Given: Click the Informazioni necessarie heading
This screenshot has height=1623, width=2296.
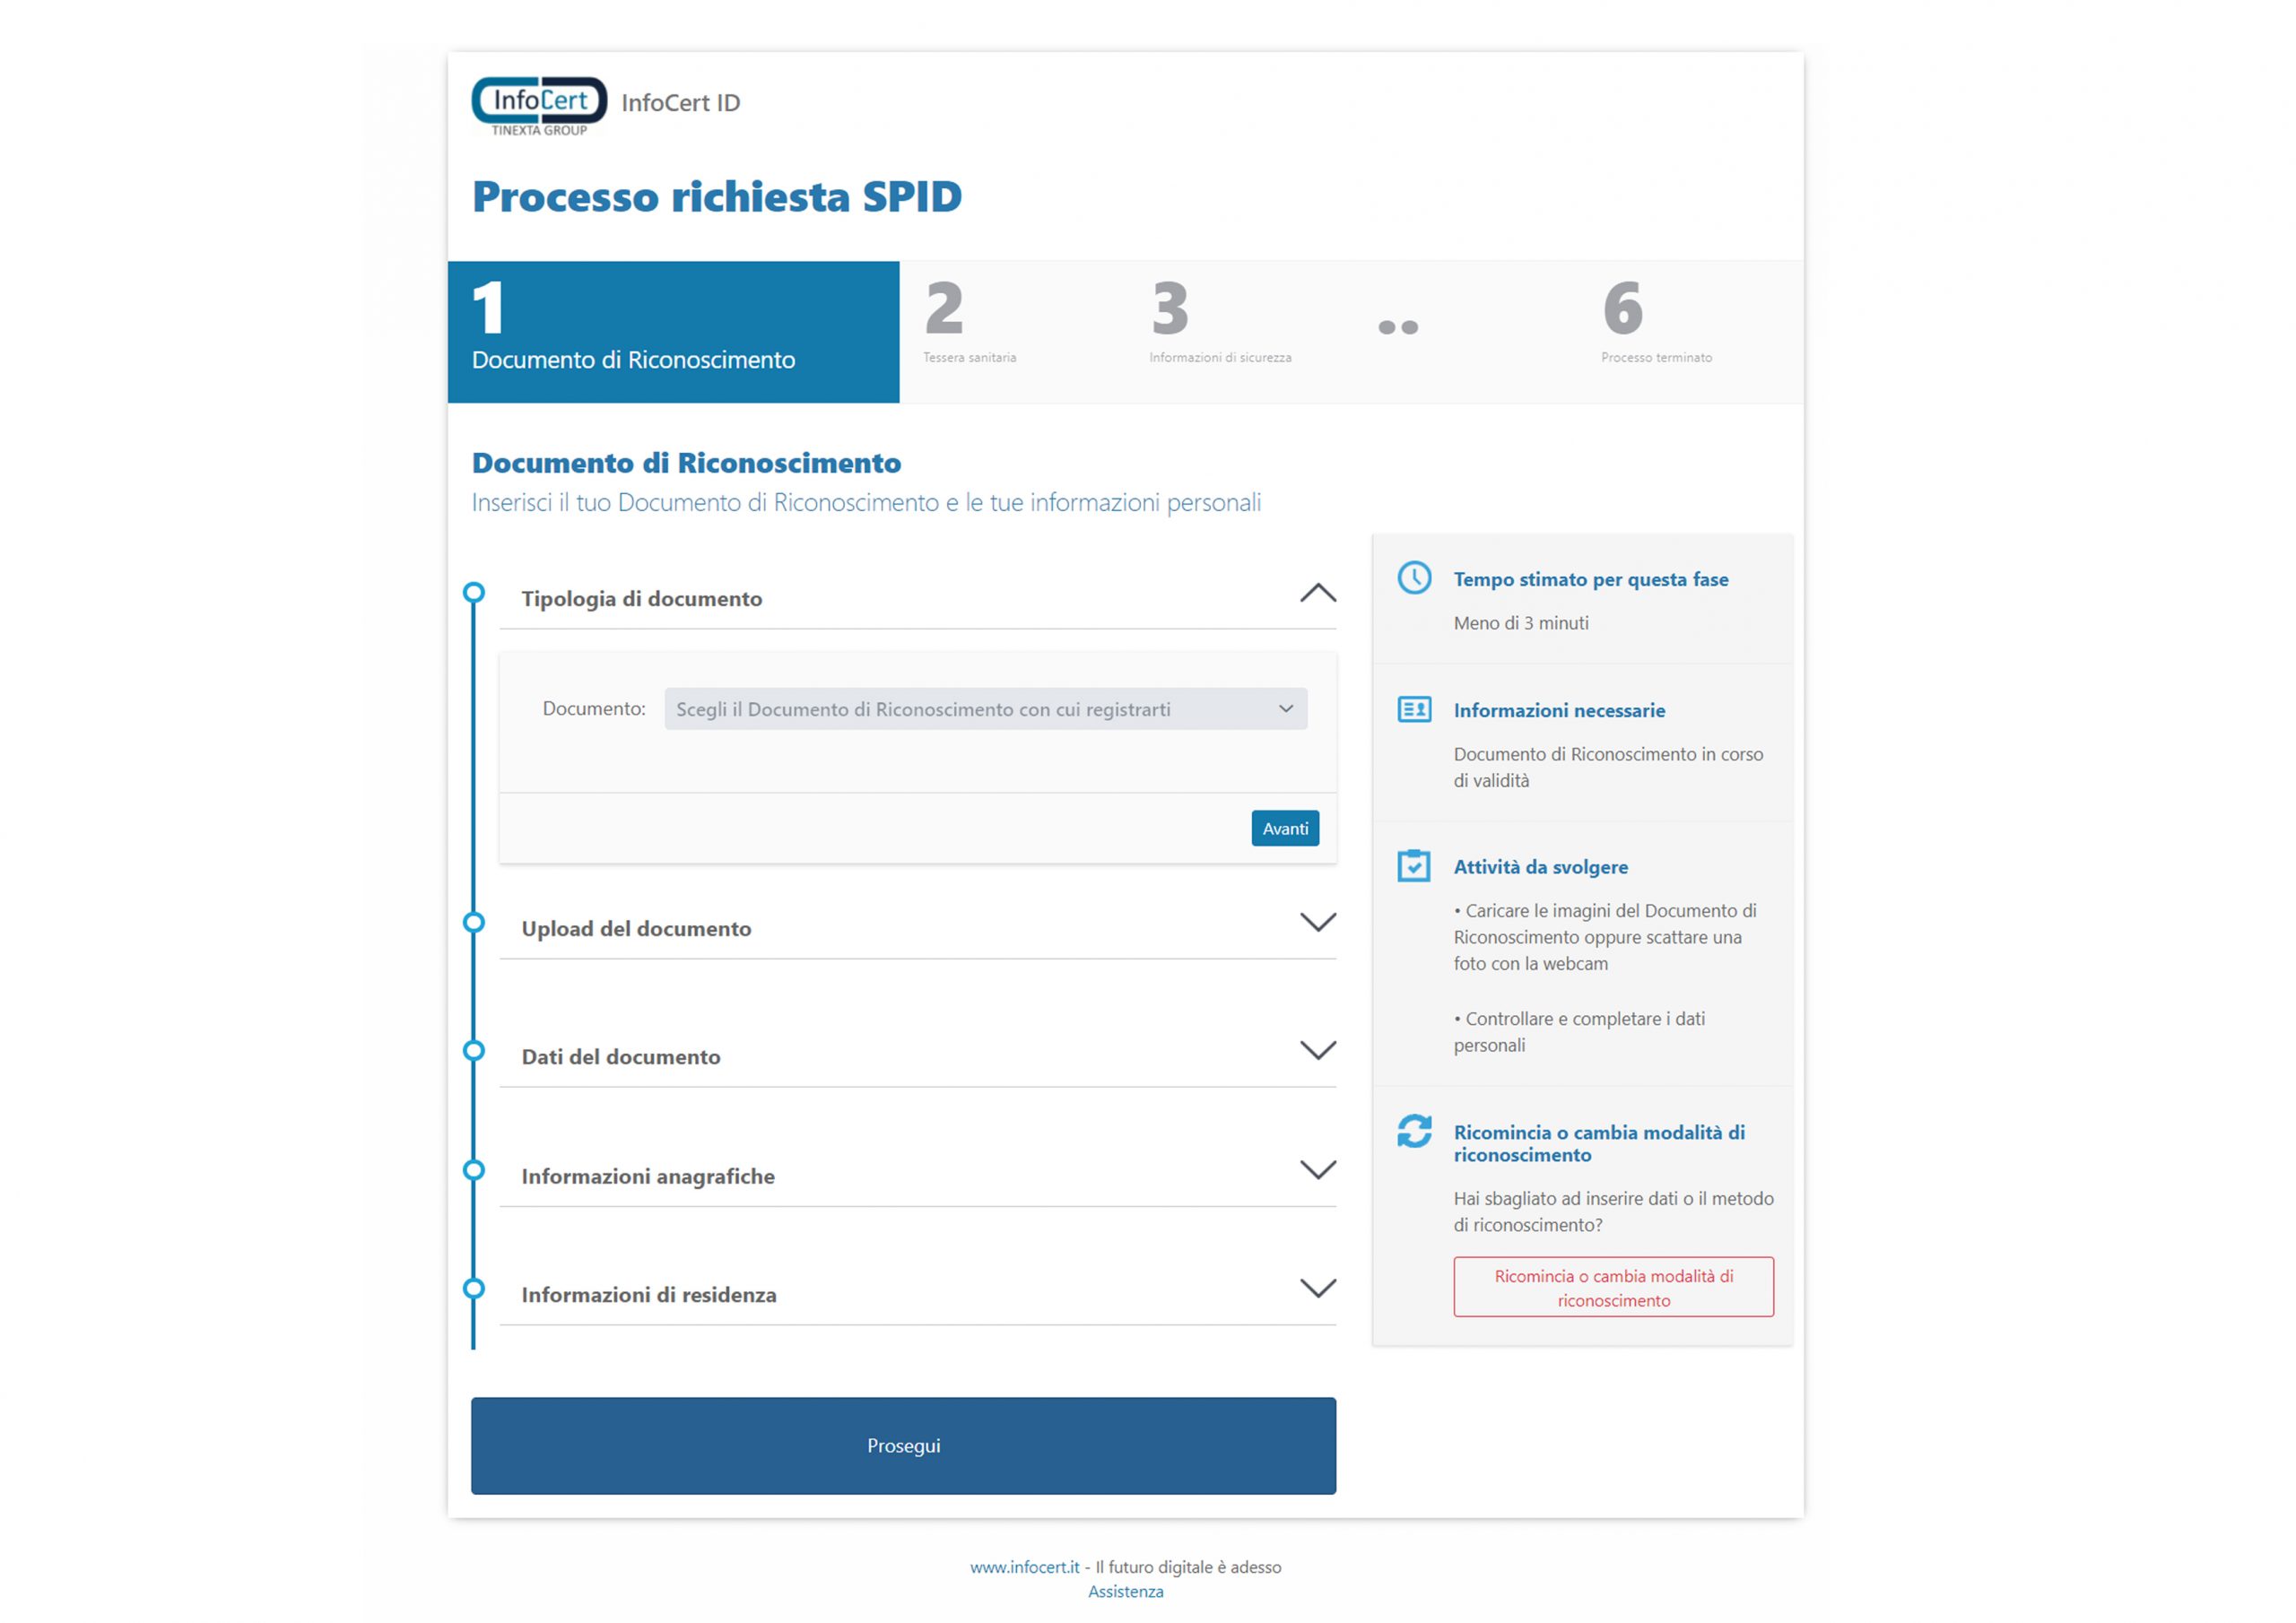Looking at the screenshot, I should click(x=1559, y=710).
